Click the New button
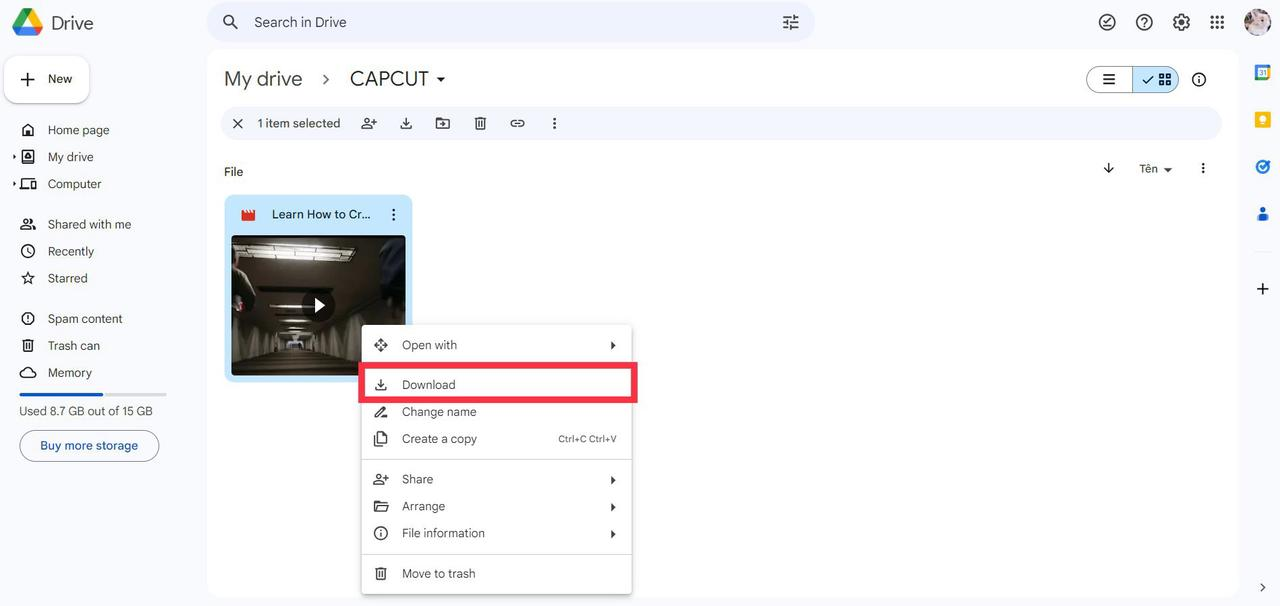This screenshot has height=606, width=1280. click(47, 79)
